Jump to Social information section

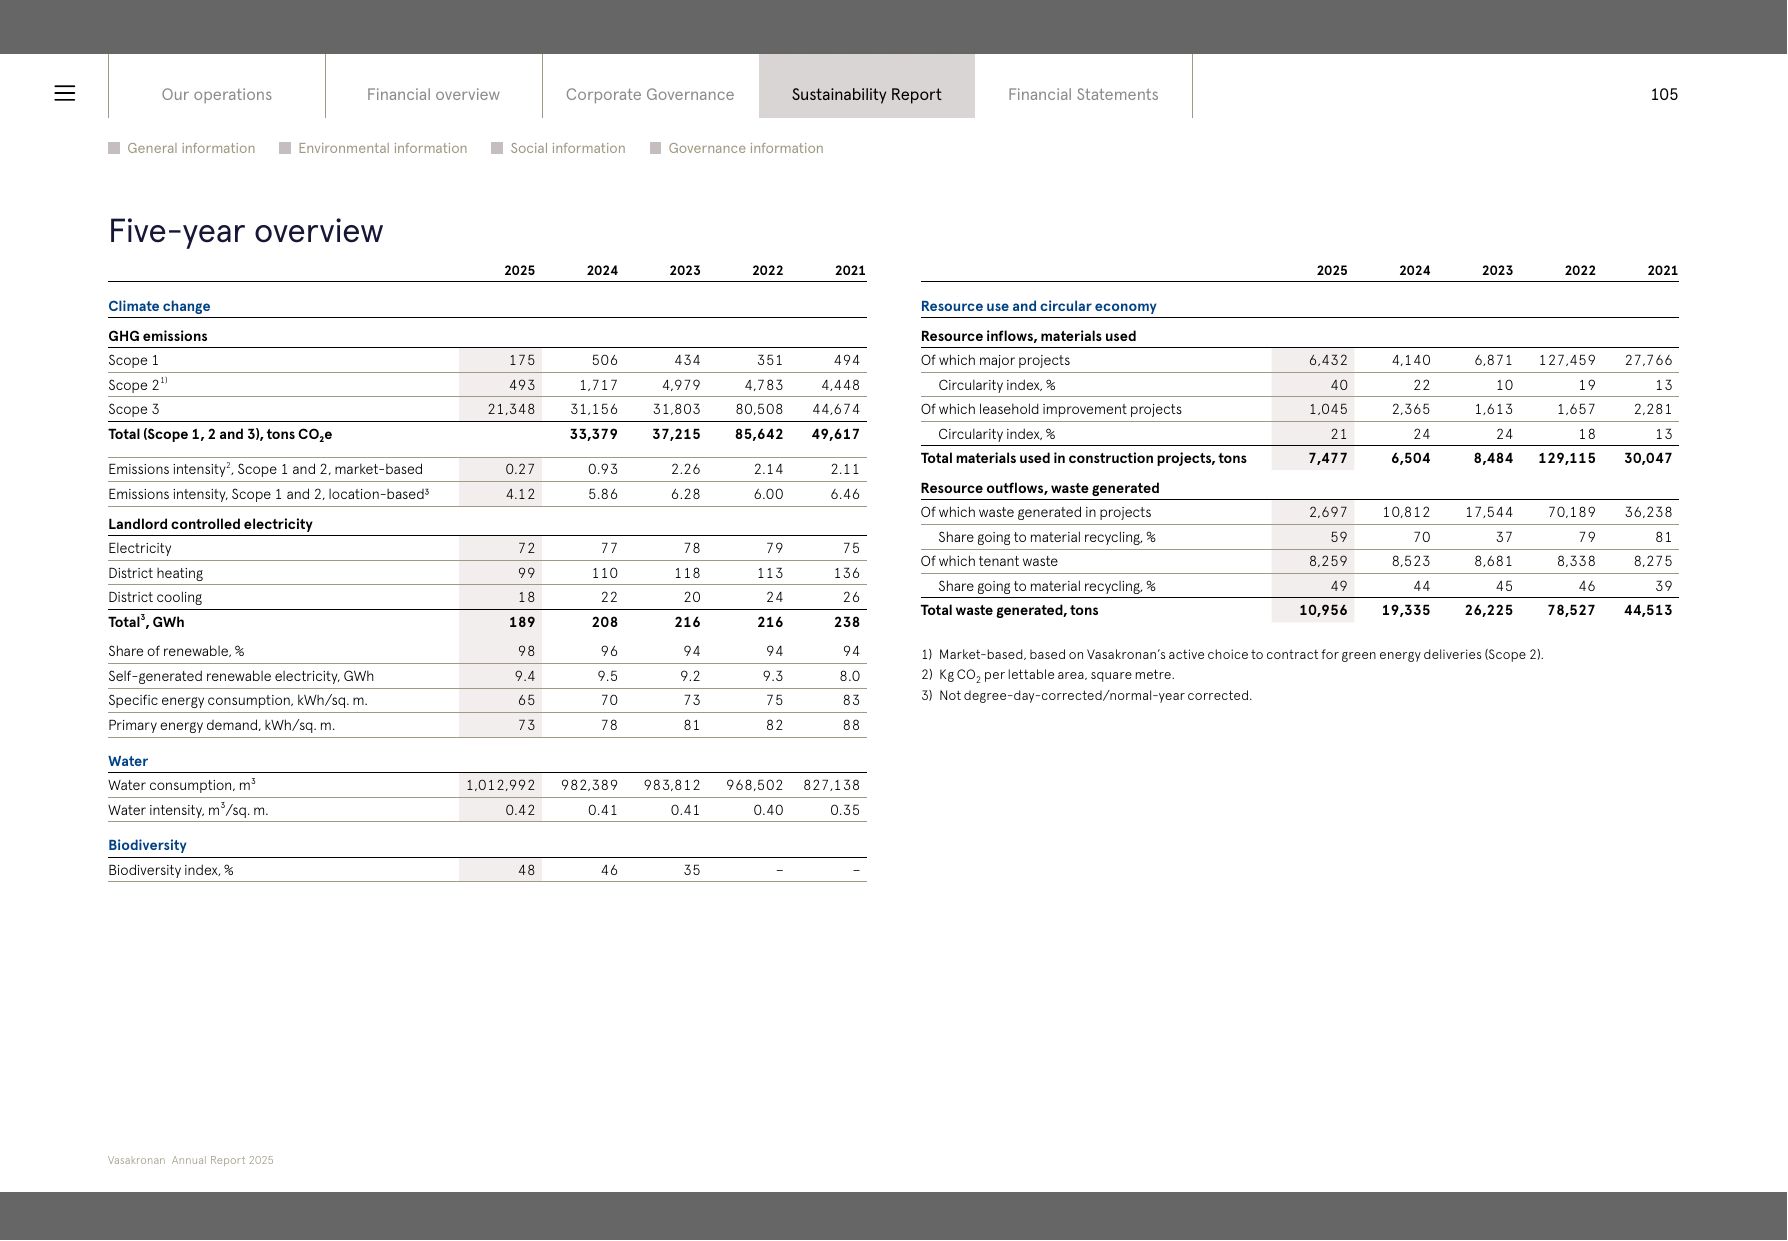click(x=568, y=148)
